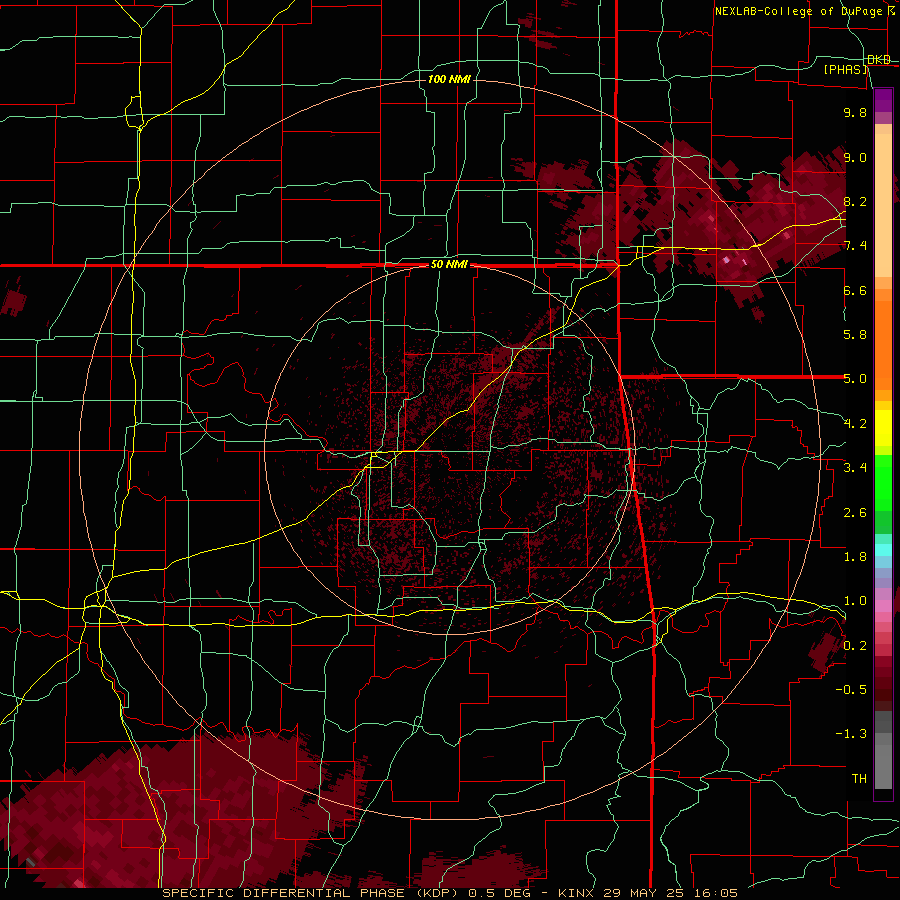The height and width of the screenshot is (900, 900).
Task: Pick the cyan band of the color scale
Action: click(x=883, y=550)
